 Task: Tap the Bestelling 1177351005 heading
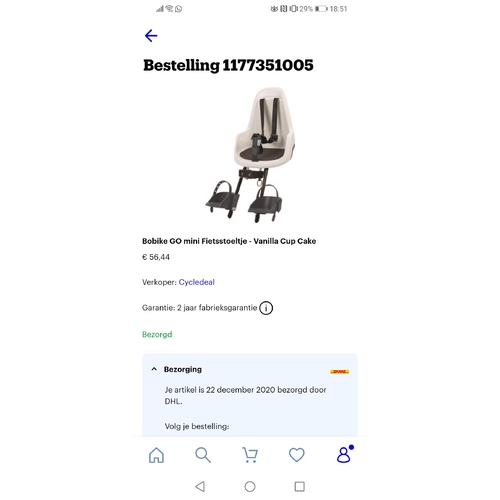click(x=228, y=65)
